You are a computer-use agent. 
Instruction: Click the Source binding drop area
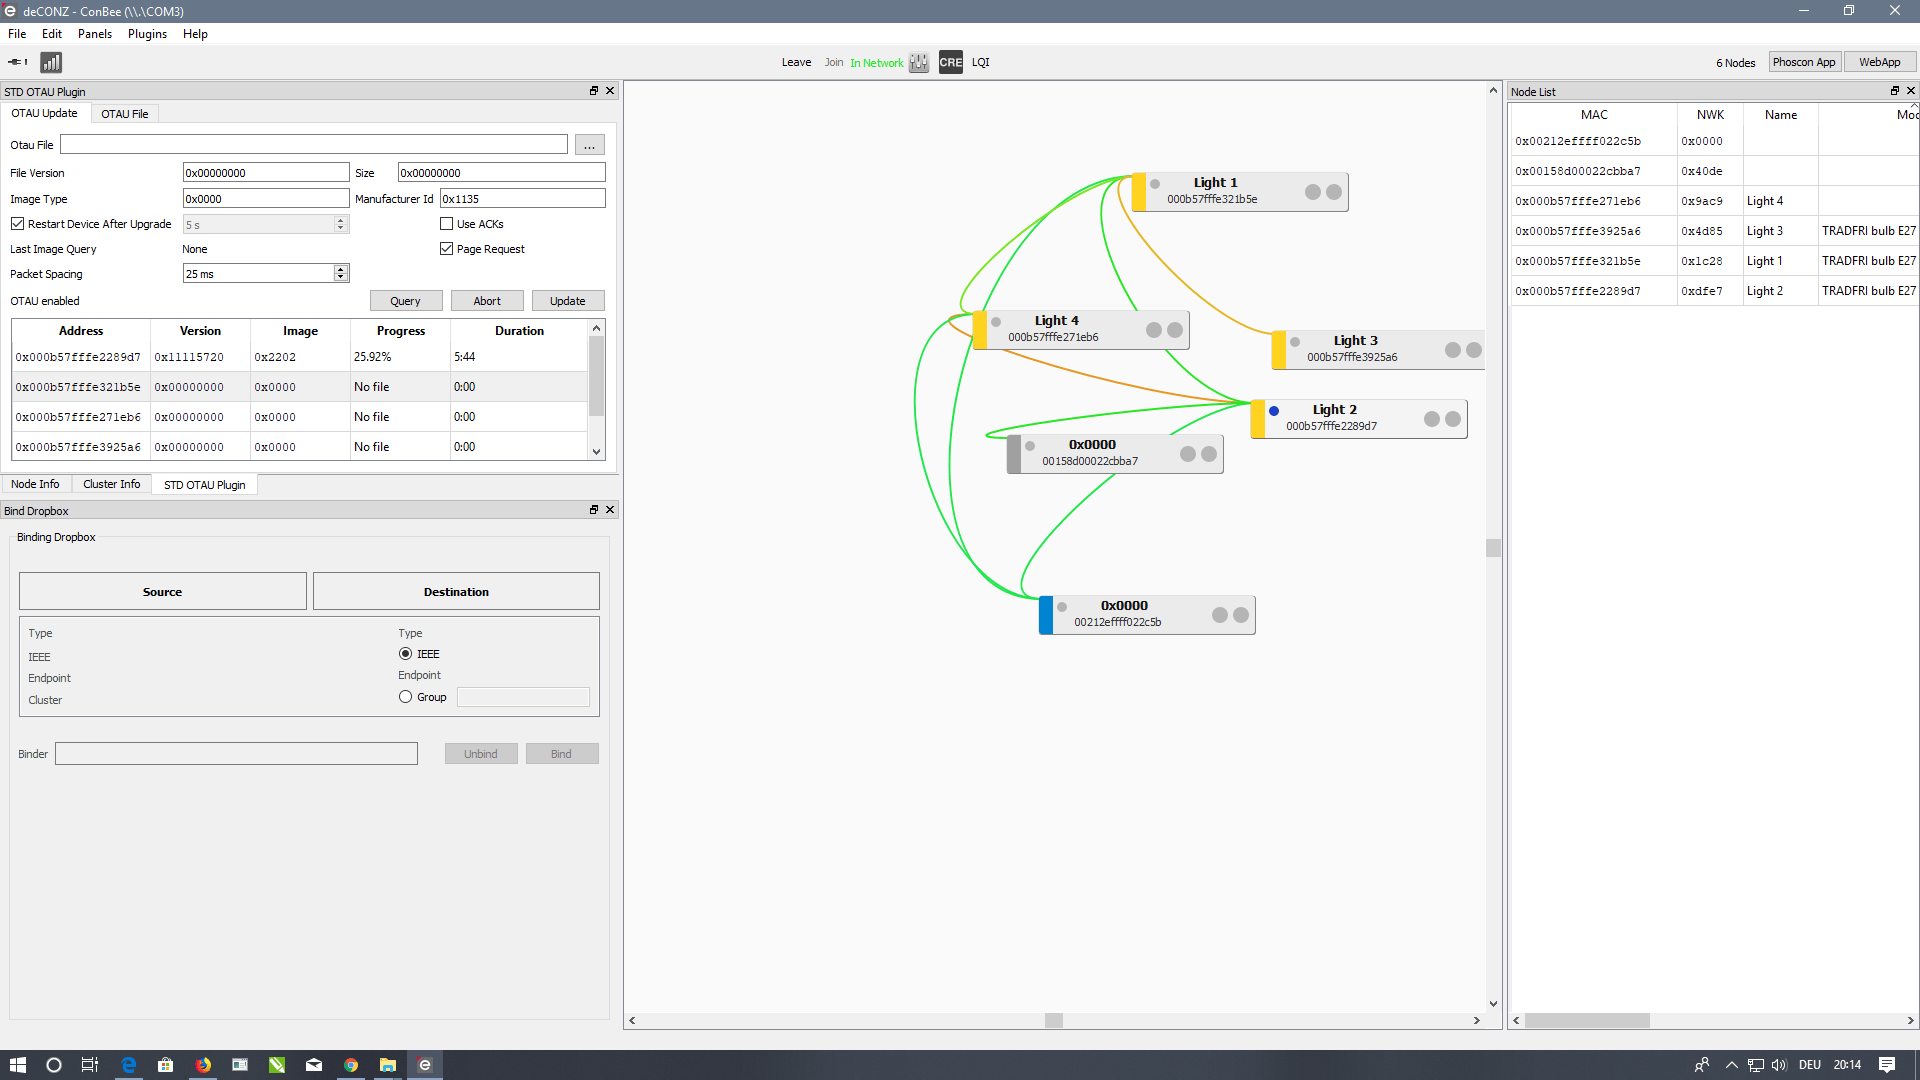pyautogui.click(x=163, y=592)
